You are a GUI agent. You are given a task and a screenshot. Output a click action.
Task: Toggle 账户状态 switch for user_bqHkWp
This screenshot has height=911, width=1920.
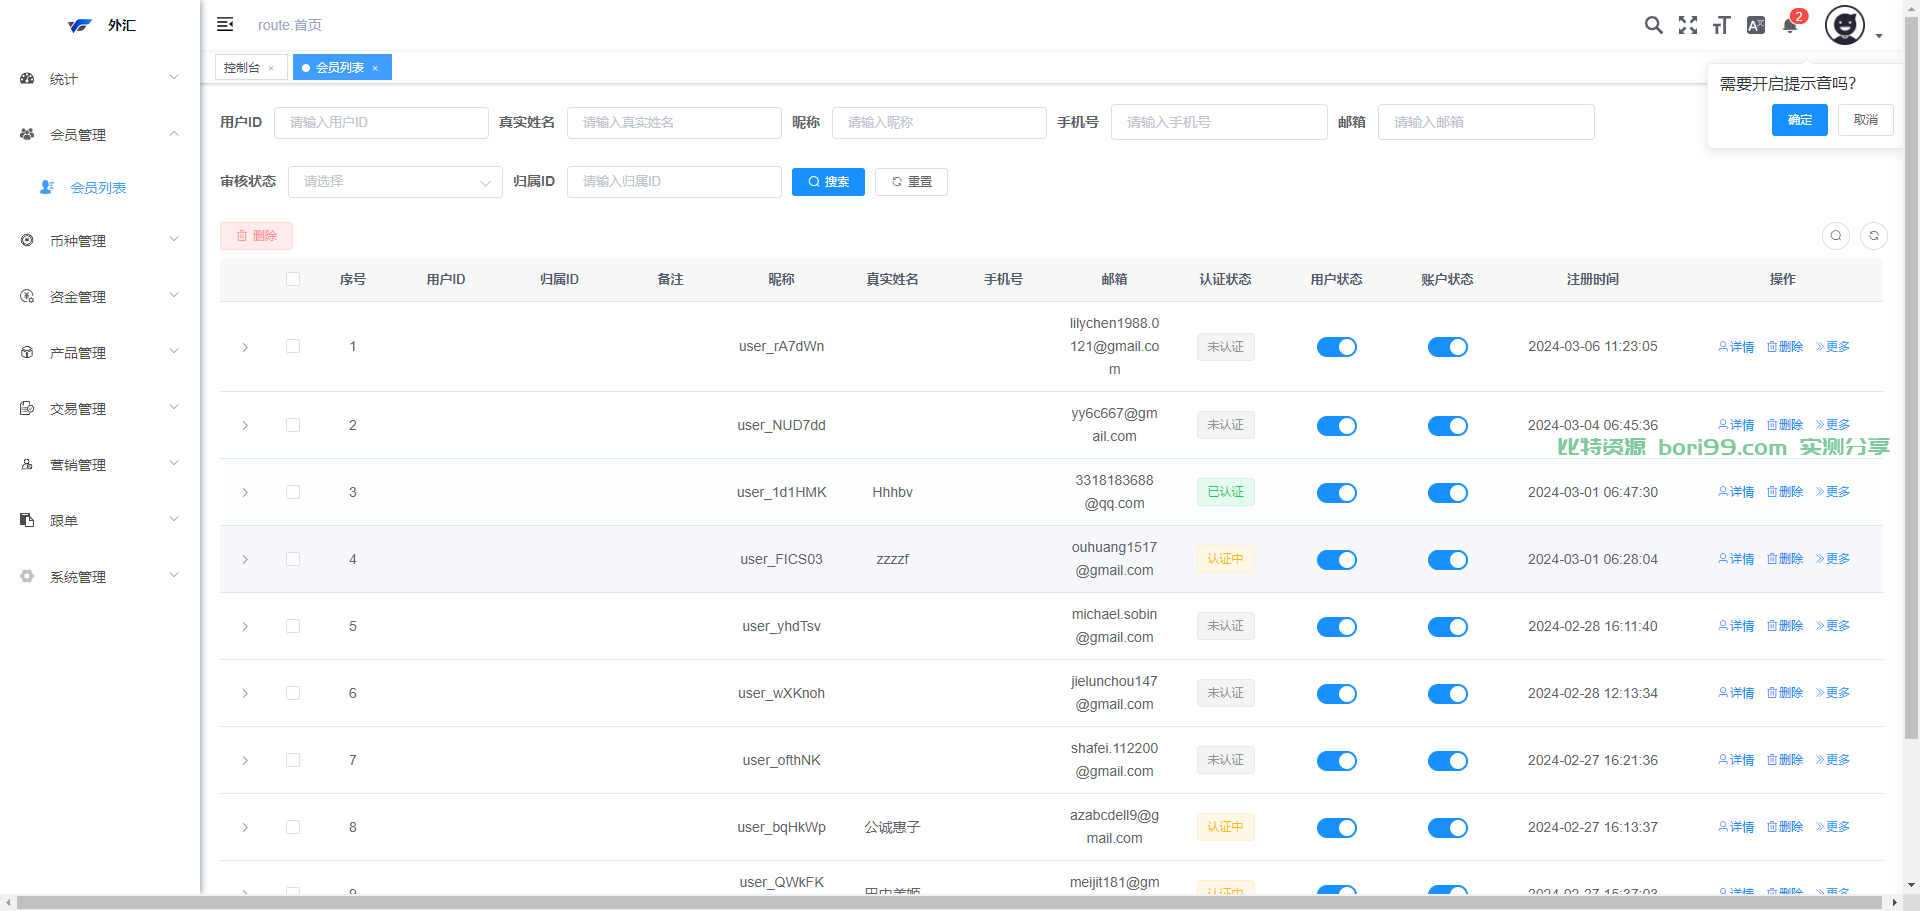click(x=1448, y=828)
